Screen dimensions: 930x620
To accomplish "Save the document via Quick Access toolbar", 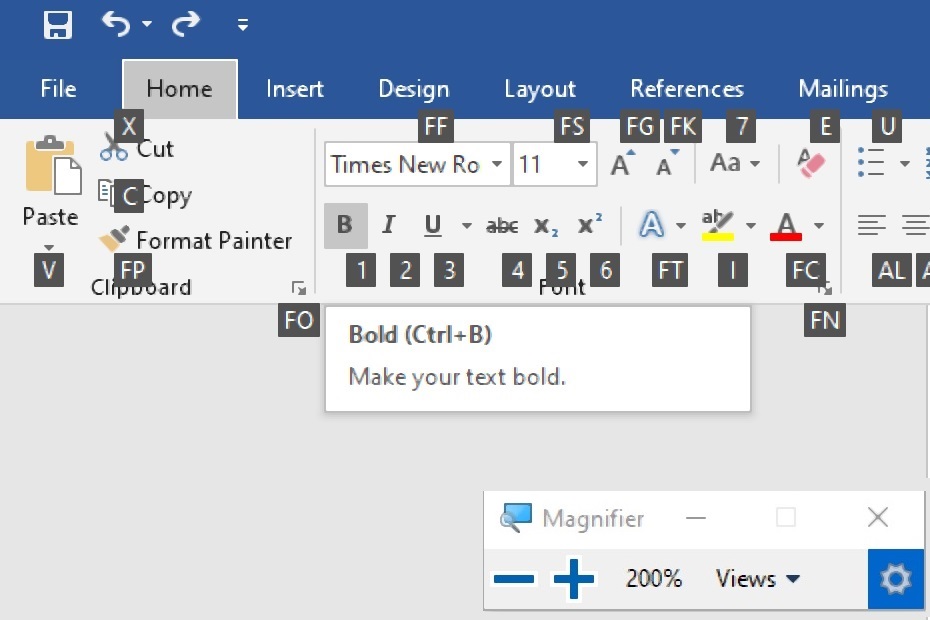I will tap(57, 25).
